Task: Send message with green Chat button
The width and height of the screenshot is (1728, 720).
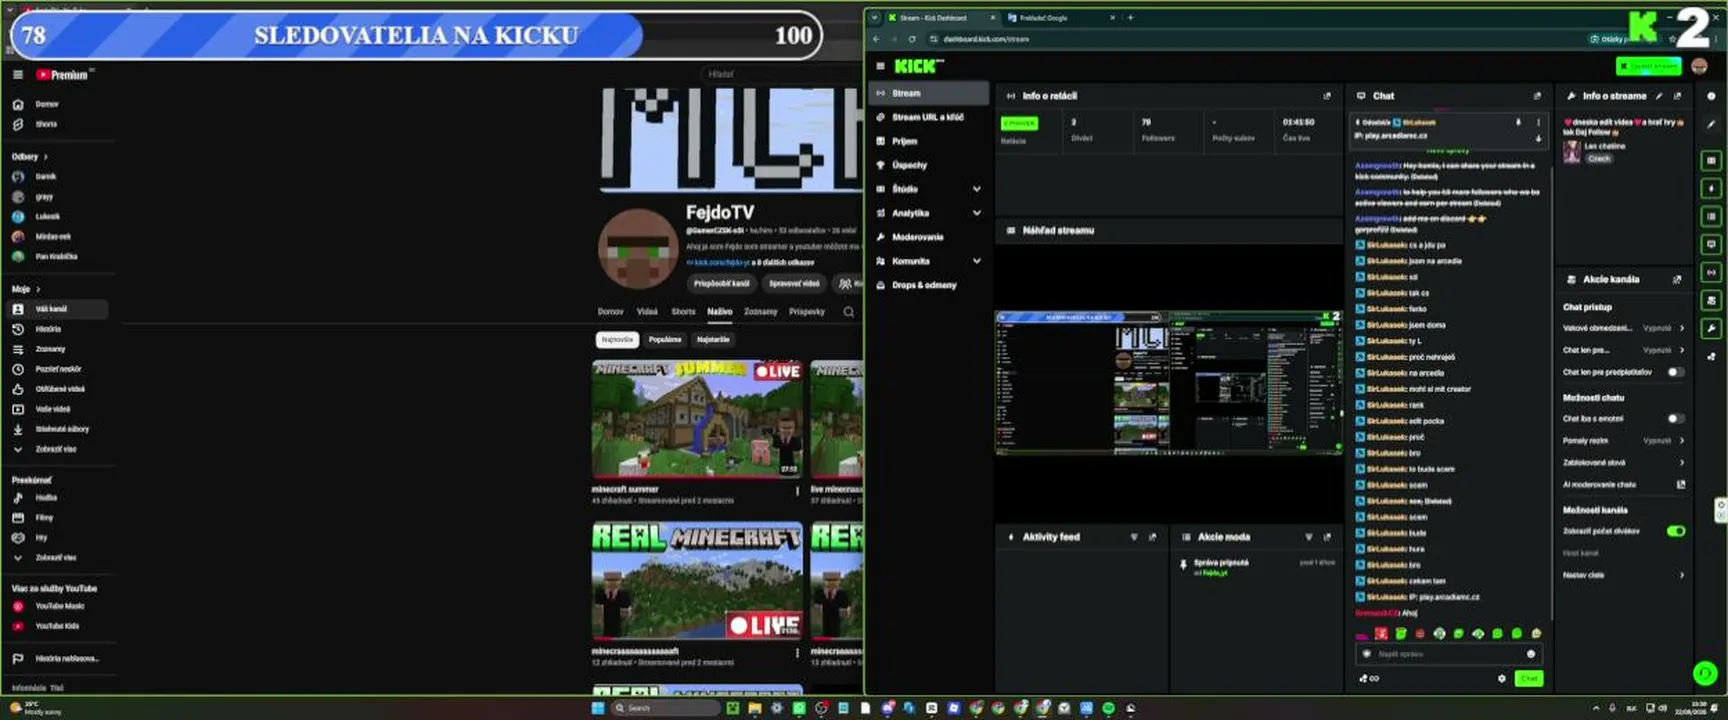Action: coord(1529,678)
